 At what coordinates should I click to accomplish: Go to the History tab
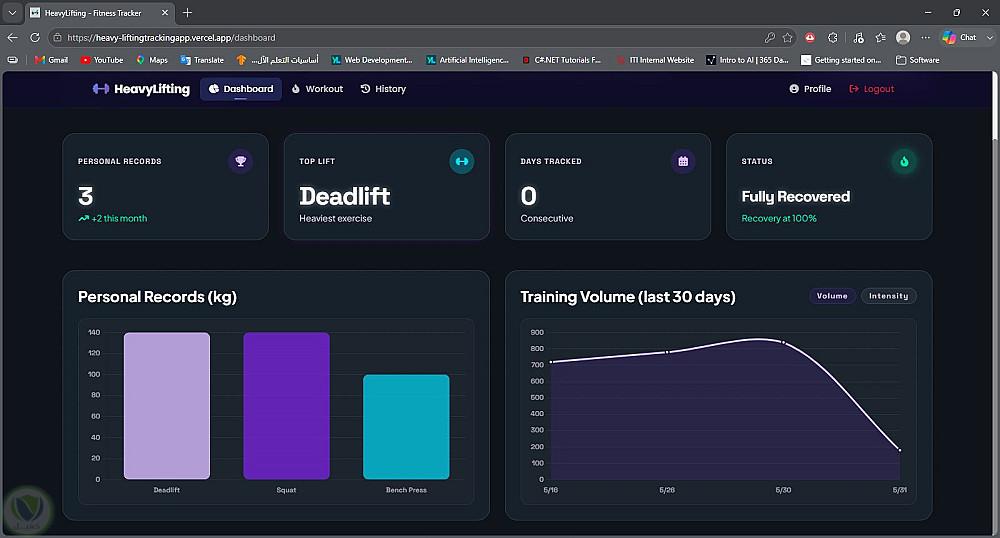pyautogui.click(x=383, y=89)
